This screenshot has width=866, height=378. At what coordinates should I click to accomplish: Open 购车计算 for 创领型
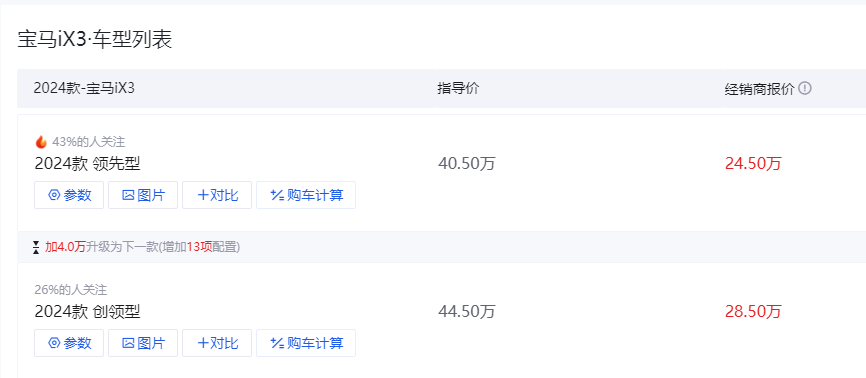click(x=306, y=343)
